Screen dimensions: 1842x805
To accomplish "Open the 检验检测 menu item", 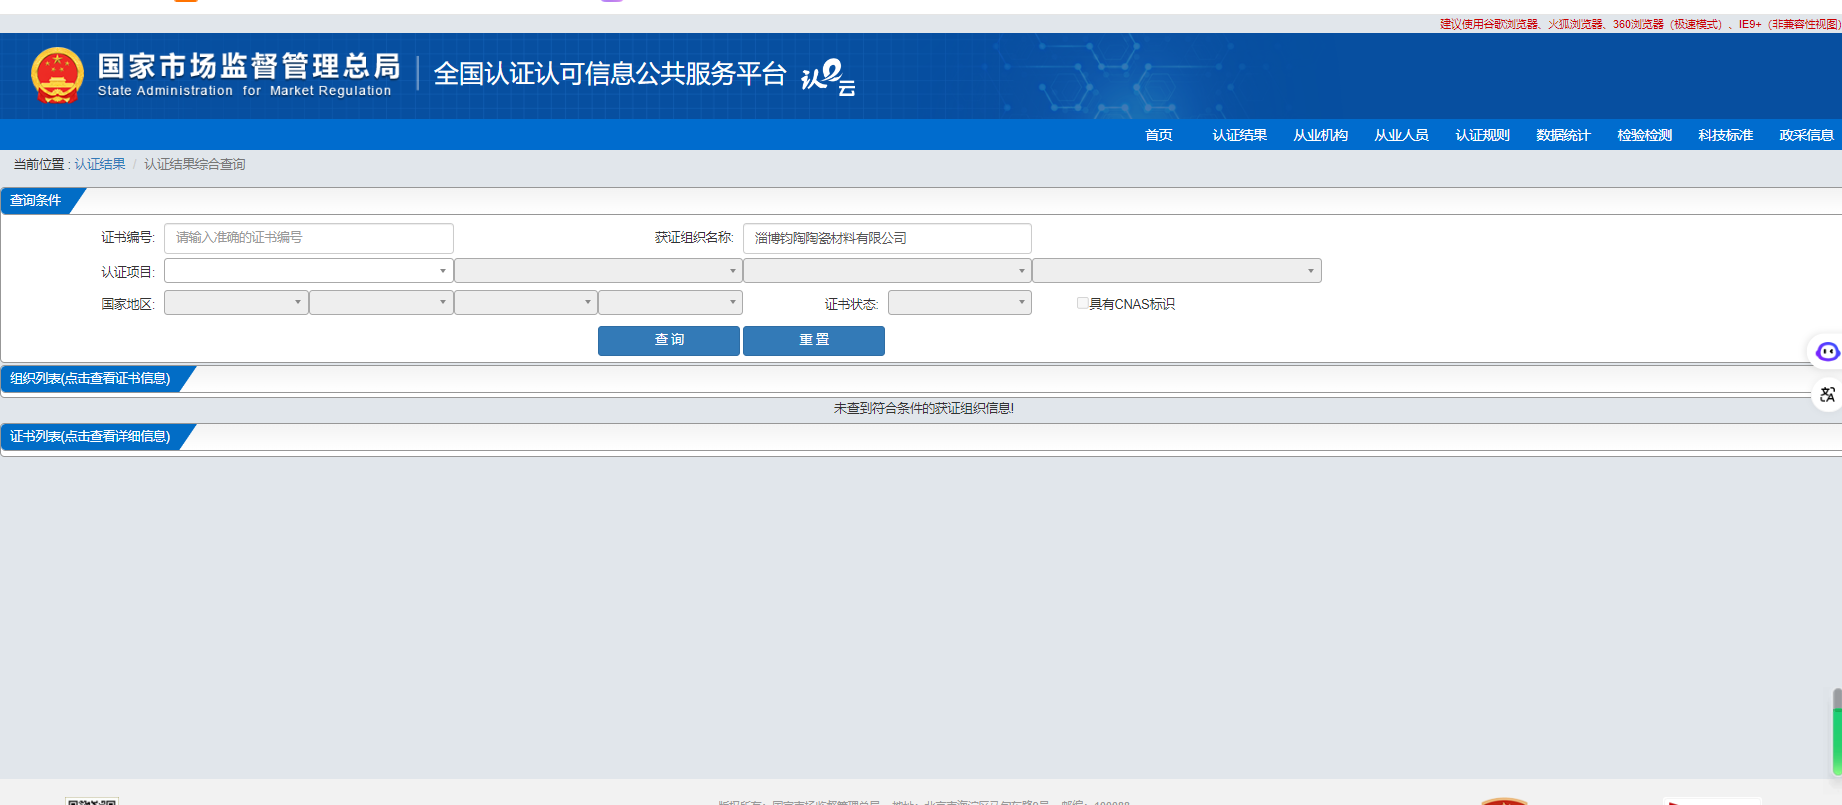I will (x=1645, y=135).
